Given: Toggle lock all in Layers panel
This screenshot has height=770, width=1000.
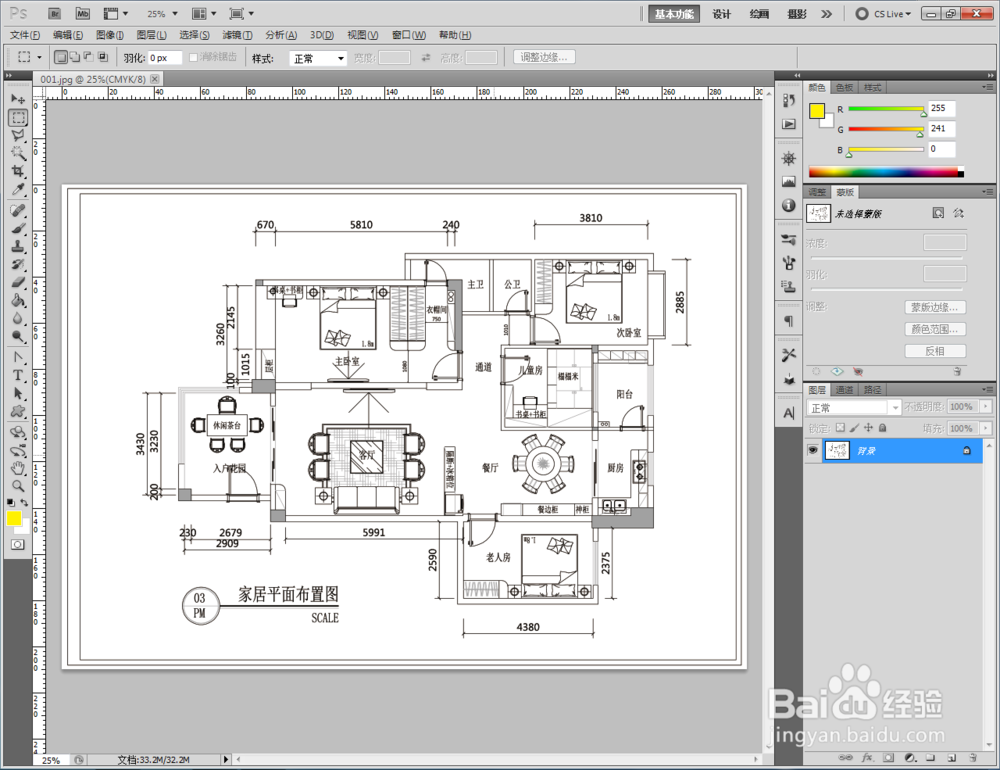Looking at the screenshot, I should click(x=883, y=428).
